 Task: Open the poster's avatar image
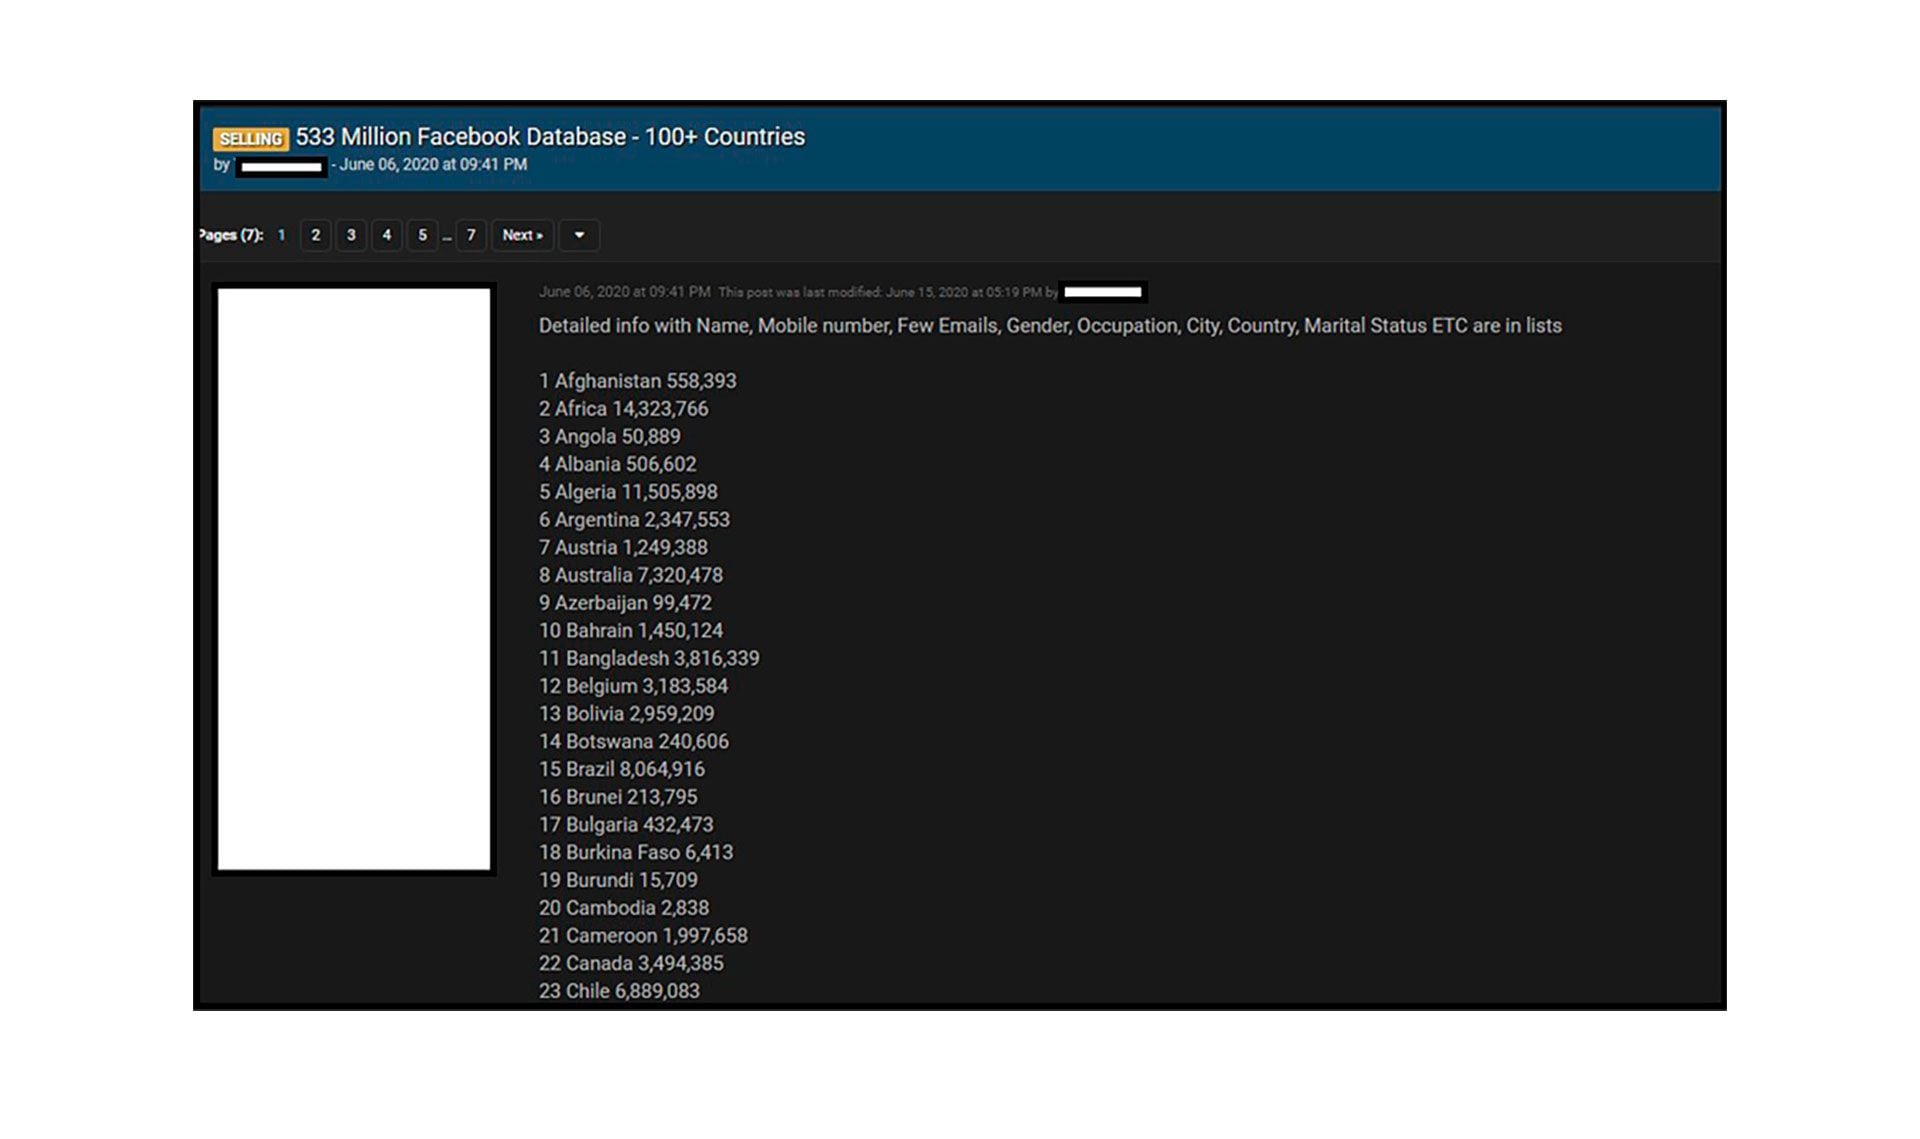[x=354, y=579]
